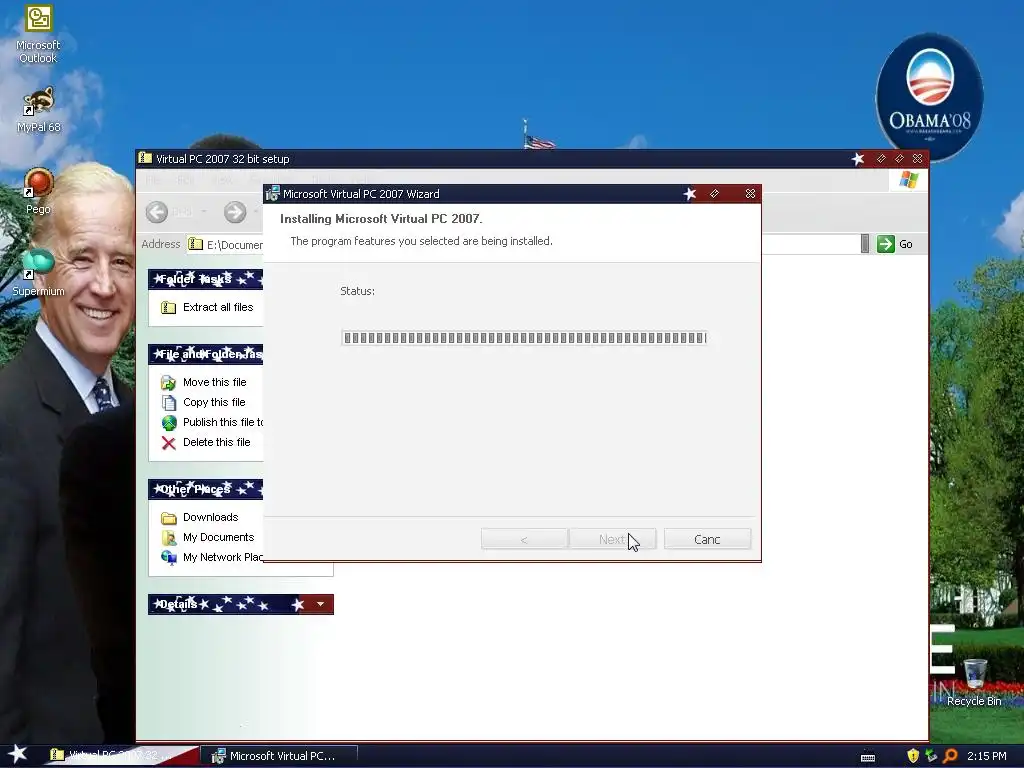
Task: Click Cancel in the Virtual PC wizard
Action: [707, 539]
